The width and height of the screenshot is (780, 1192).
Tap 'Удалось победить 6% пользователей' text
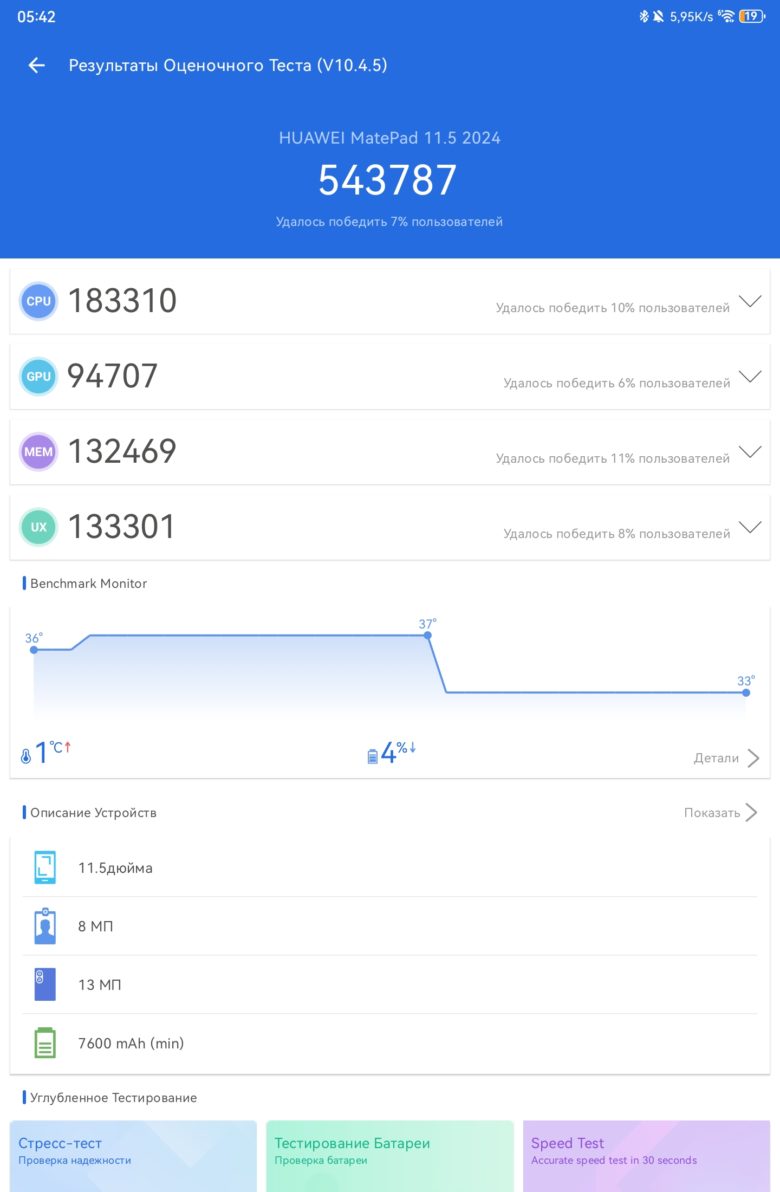[x=617, y=383]
